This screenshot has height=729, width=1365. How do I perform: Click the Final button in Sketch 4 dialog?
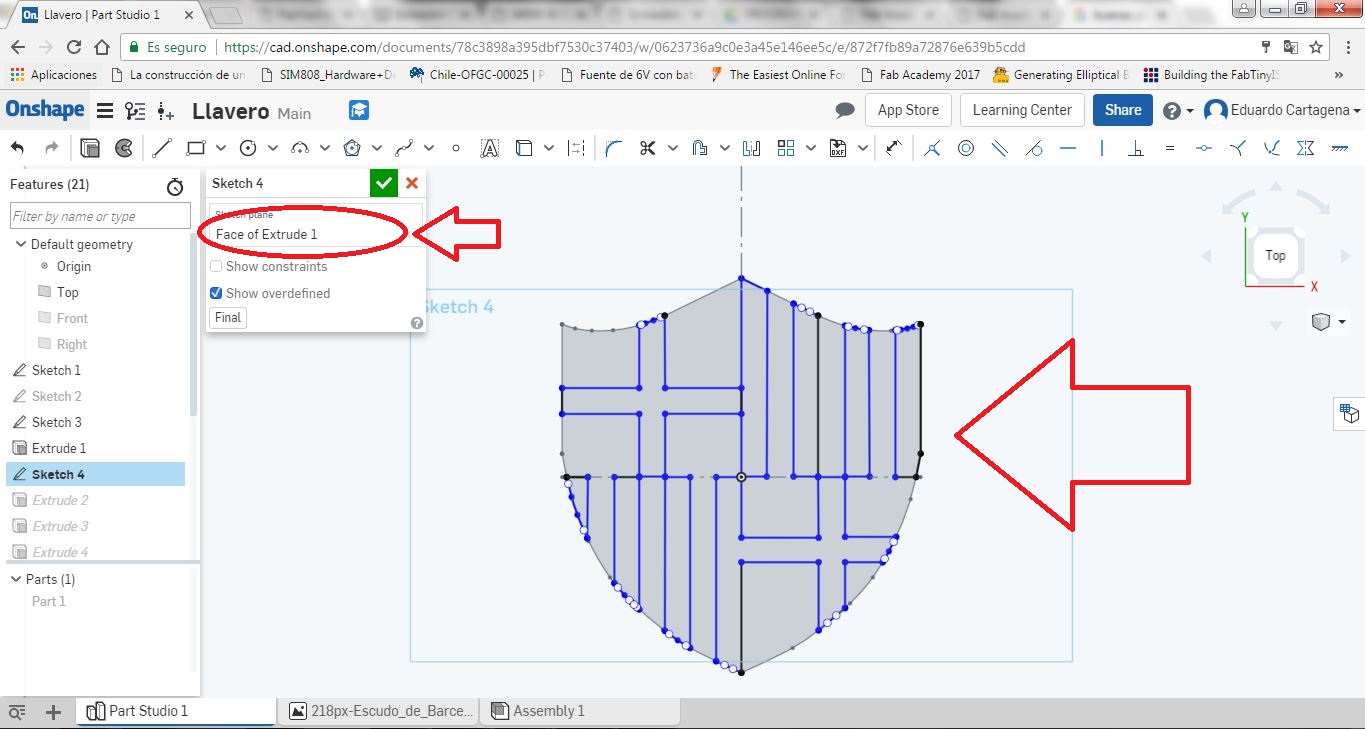tap(228, 317)
